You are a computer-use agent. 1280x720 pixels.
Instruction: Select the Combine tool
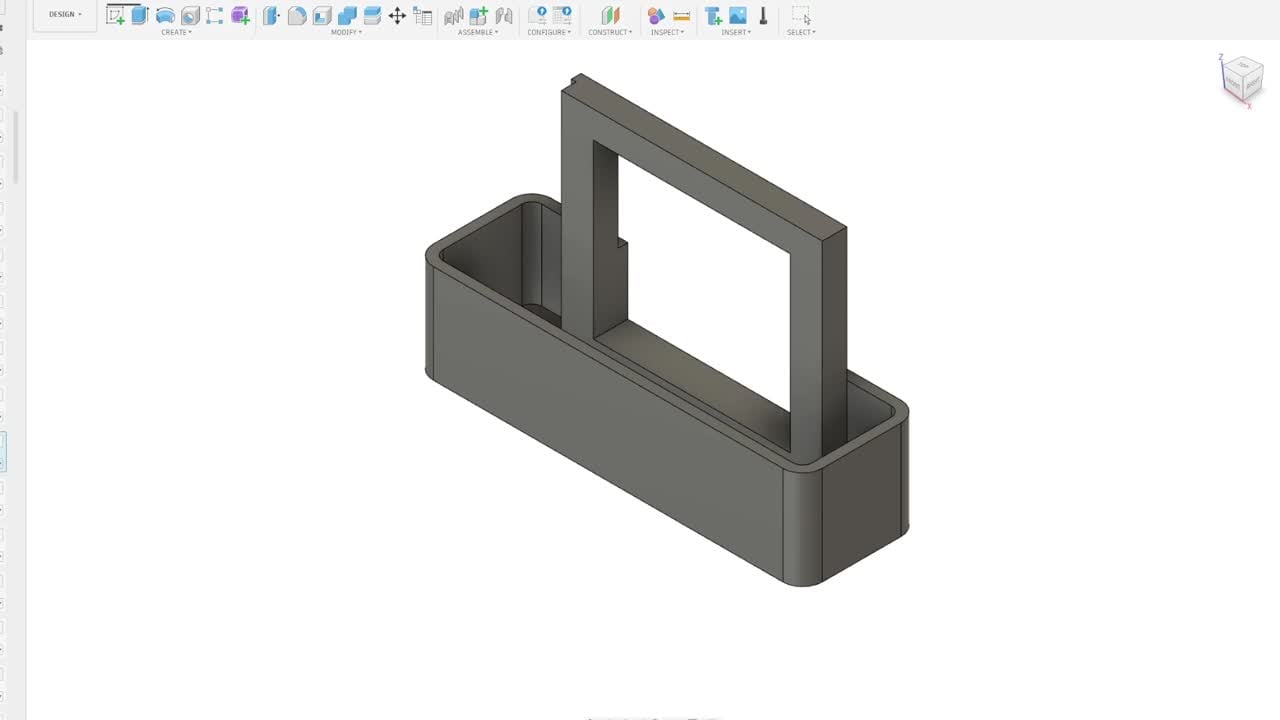coord(347,15)
